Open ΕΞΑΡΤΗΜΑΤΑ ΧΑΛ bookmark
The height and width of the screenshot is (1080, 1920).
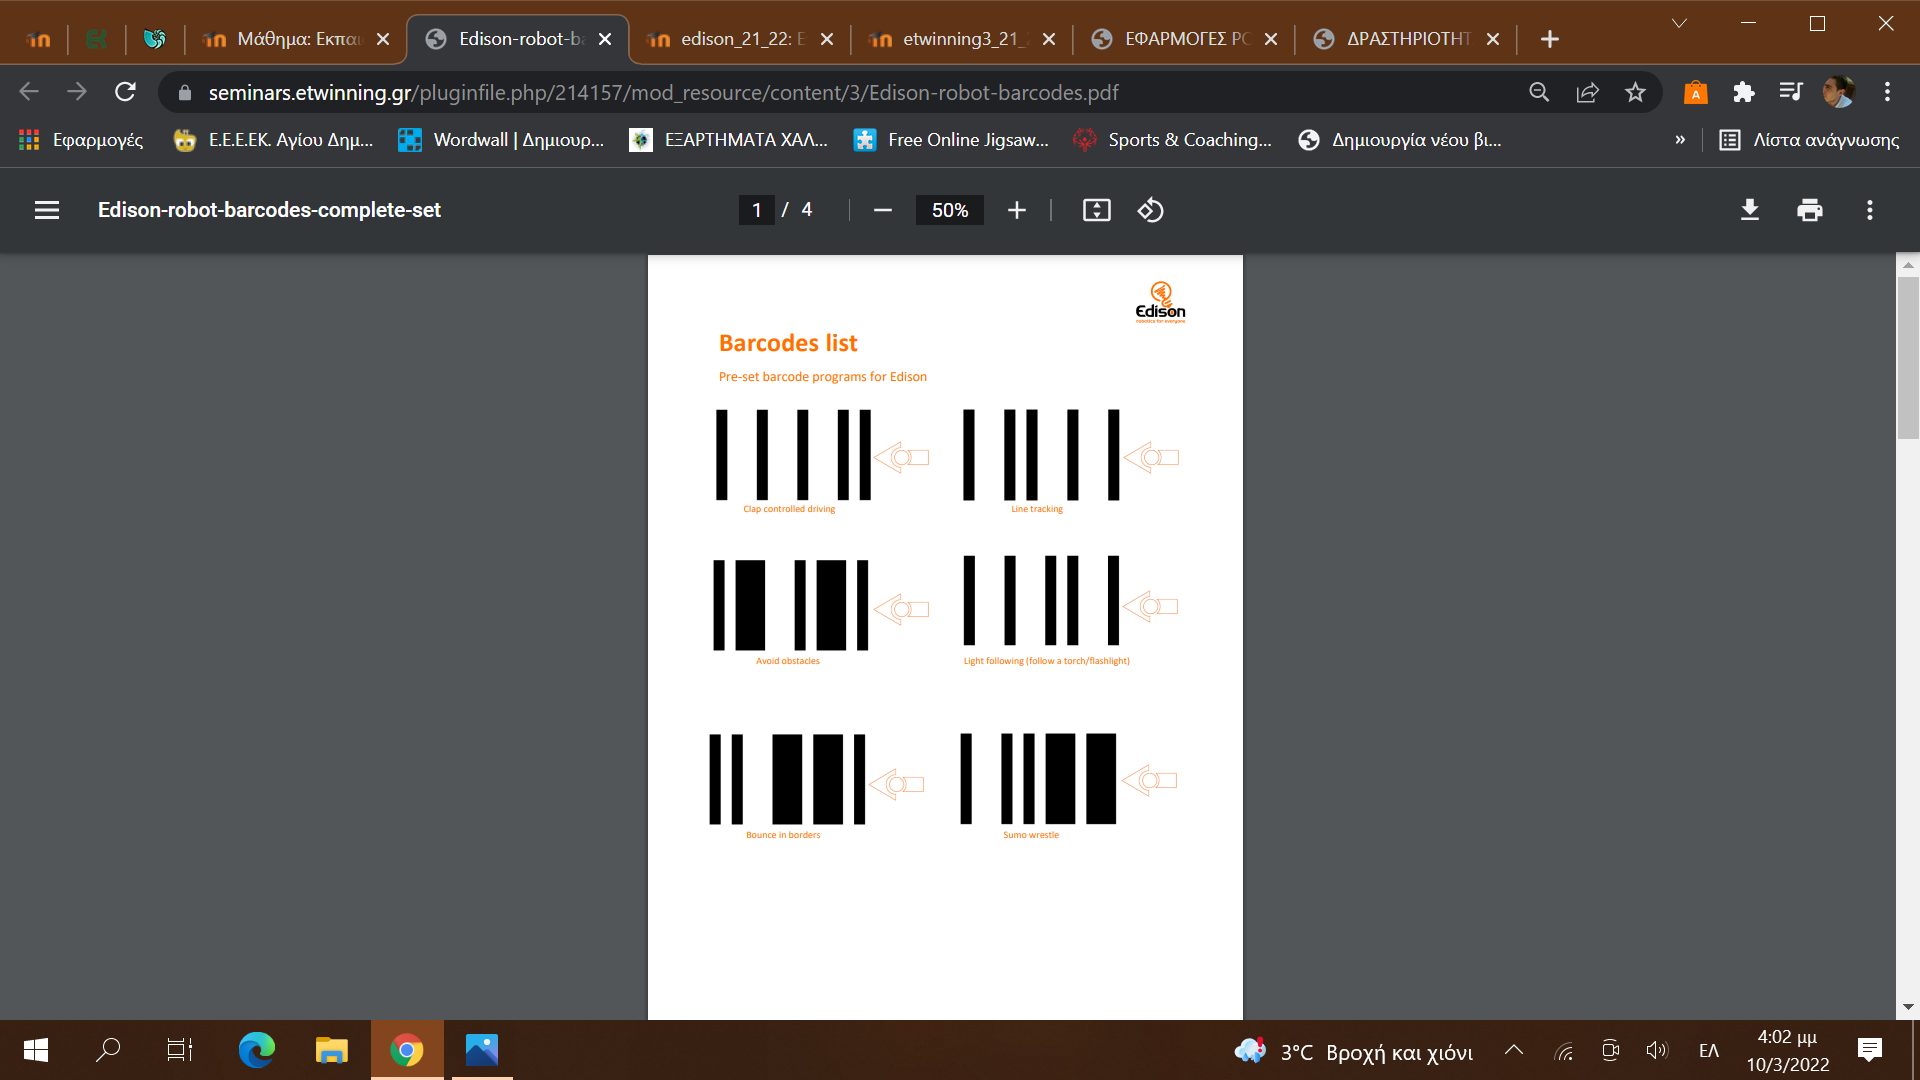[x=729, y=140]
